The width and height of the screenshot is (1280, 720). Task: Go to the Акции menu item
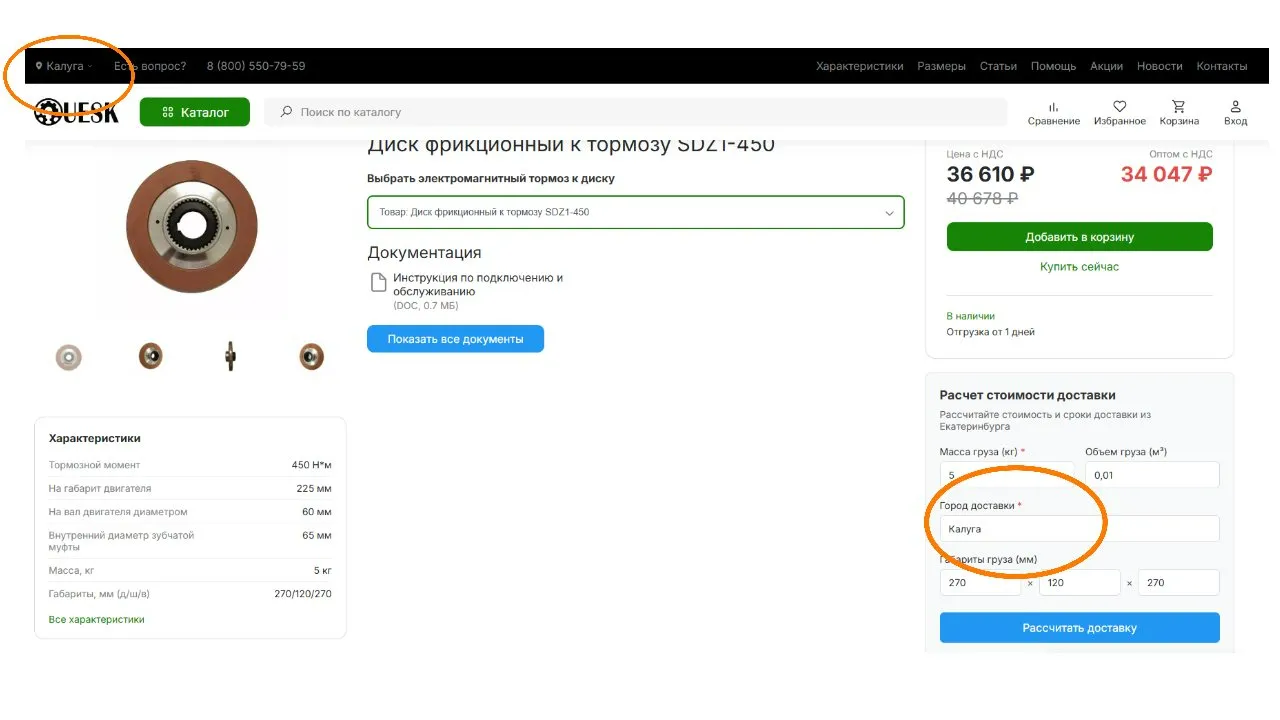pos(1106,66)
